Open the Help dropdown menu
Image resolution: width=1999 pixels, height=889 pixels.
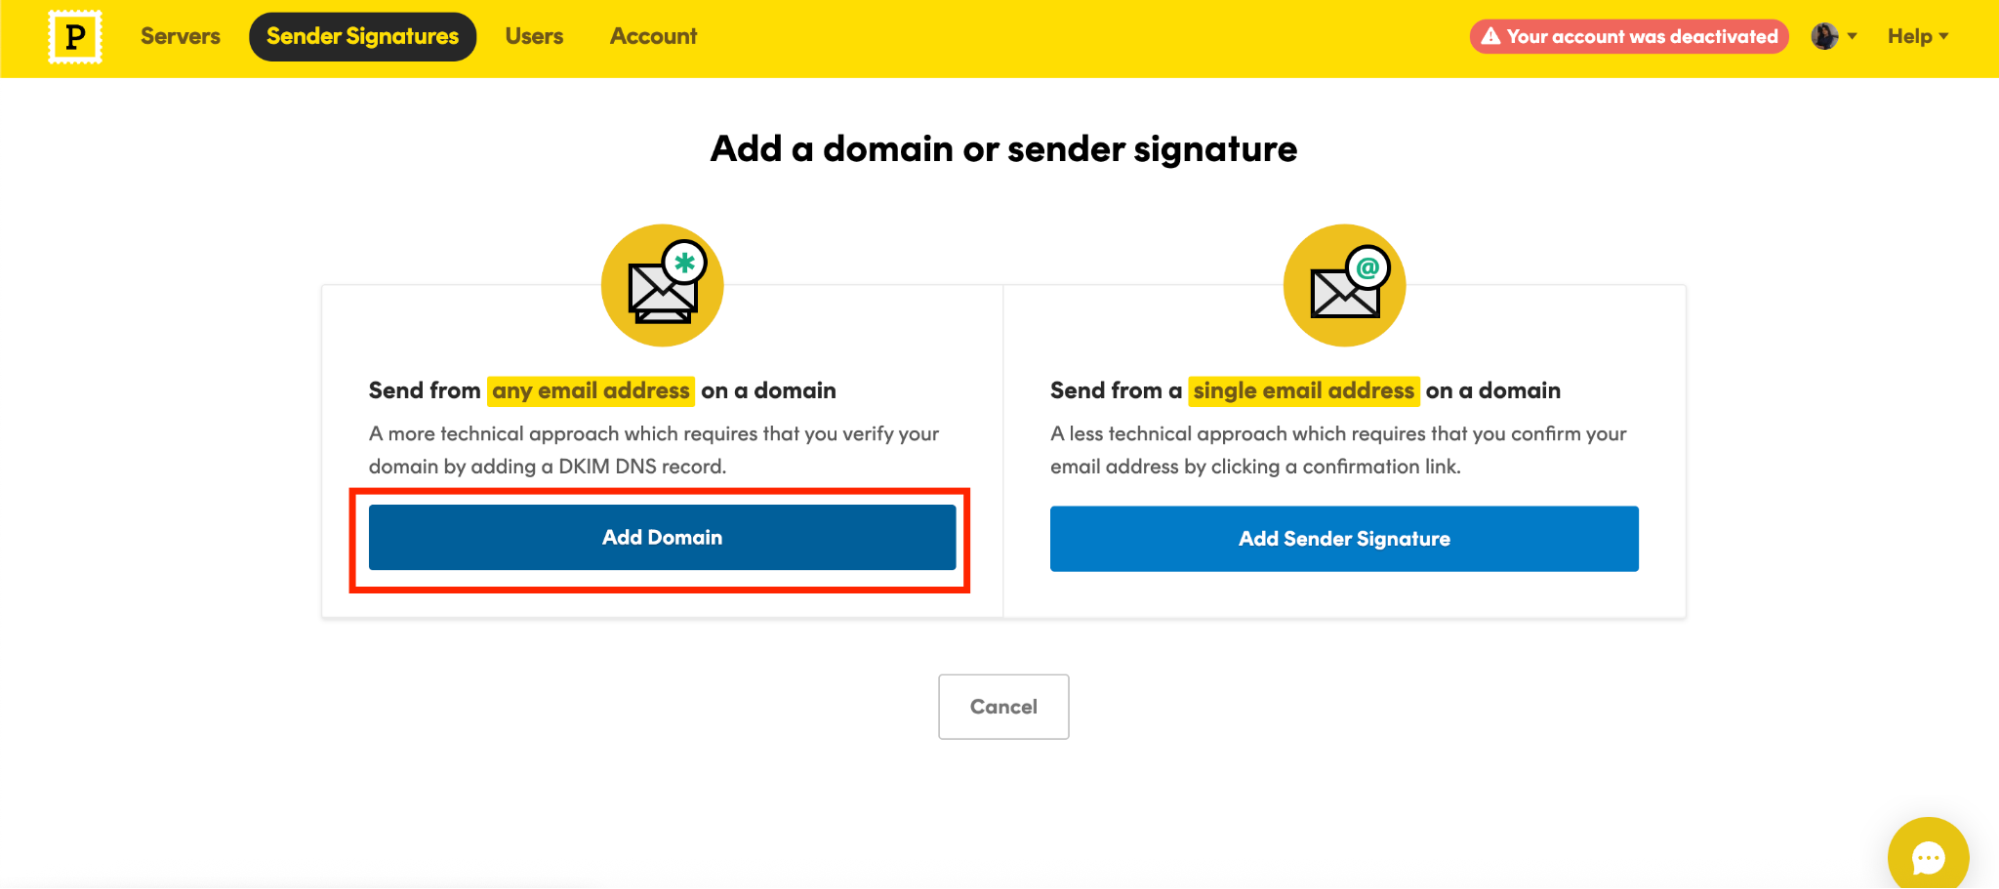click(1917, 37)
